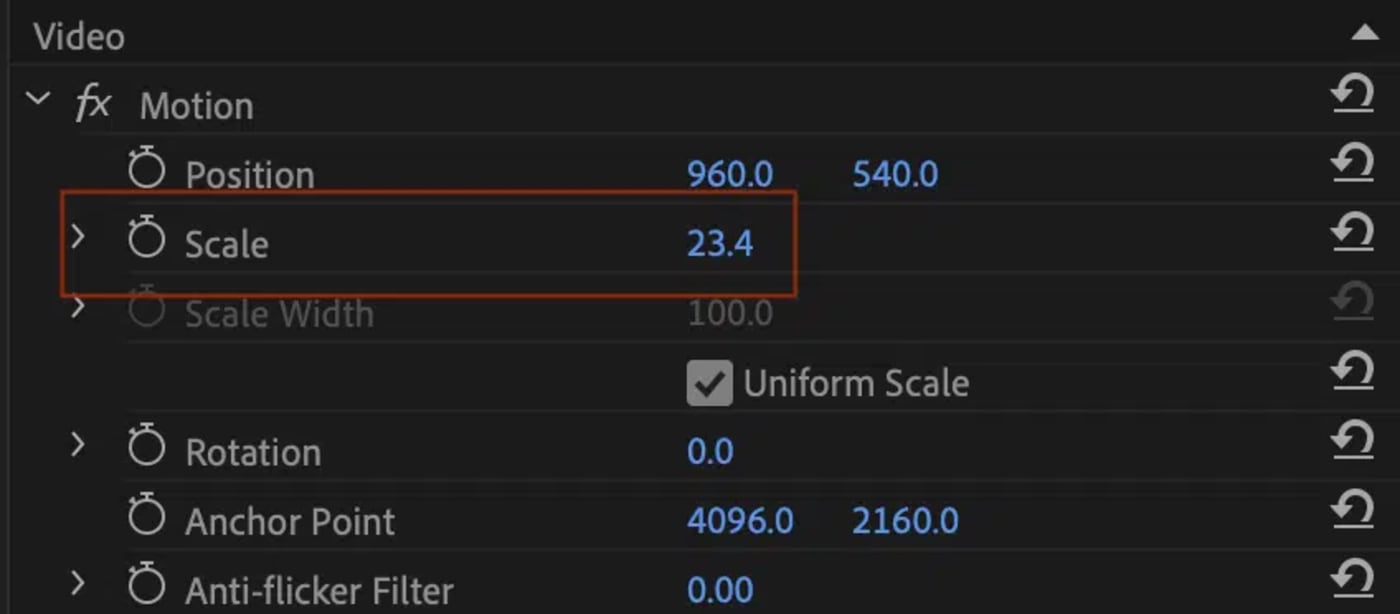The width and height of the screenshot is (1400, 614).
Task: Reset the Scale parameter
Action: 1352,234
